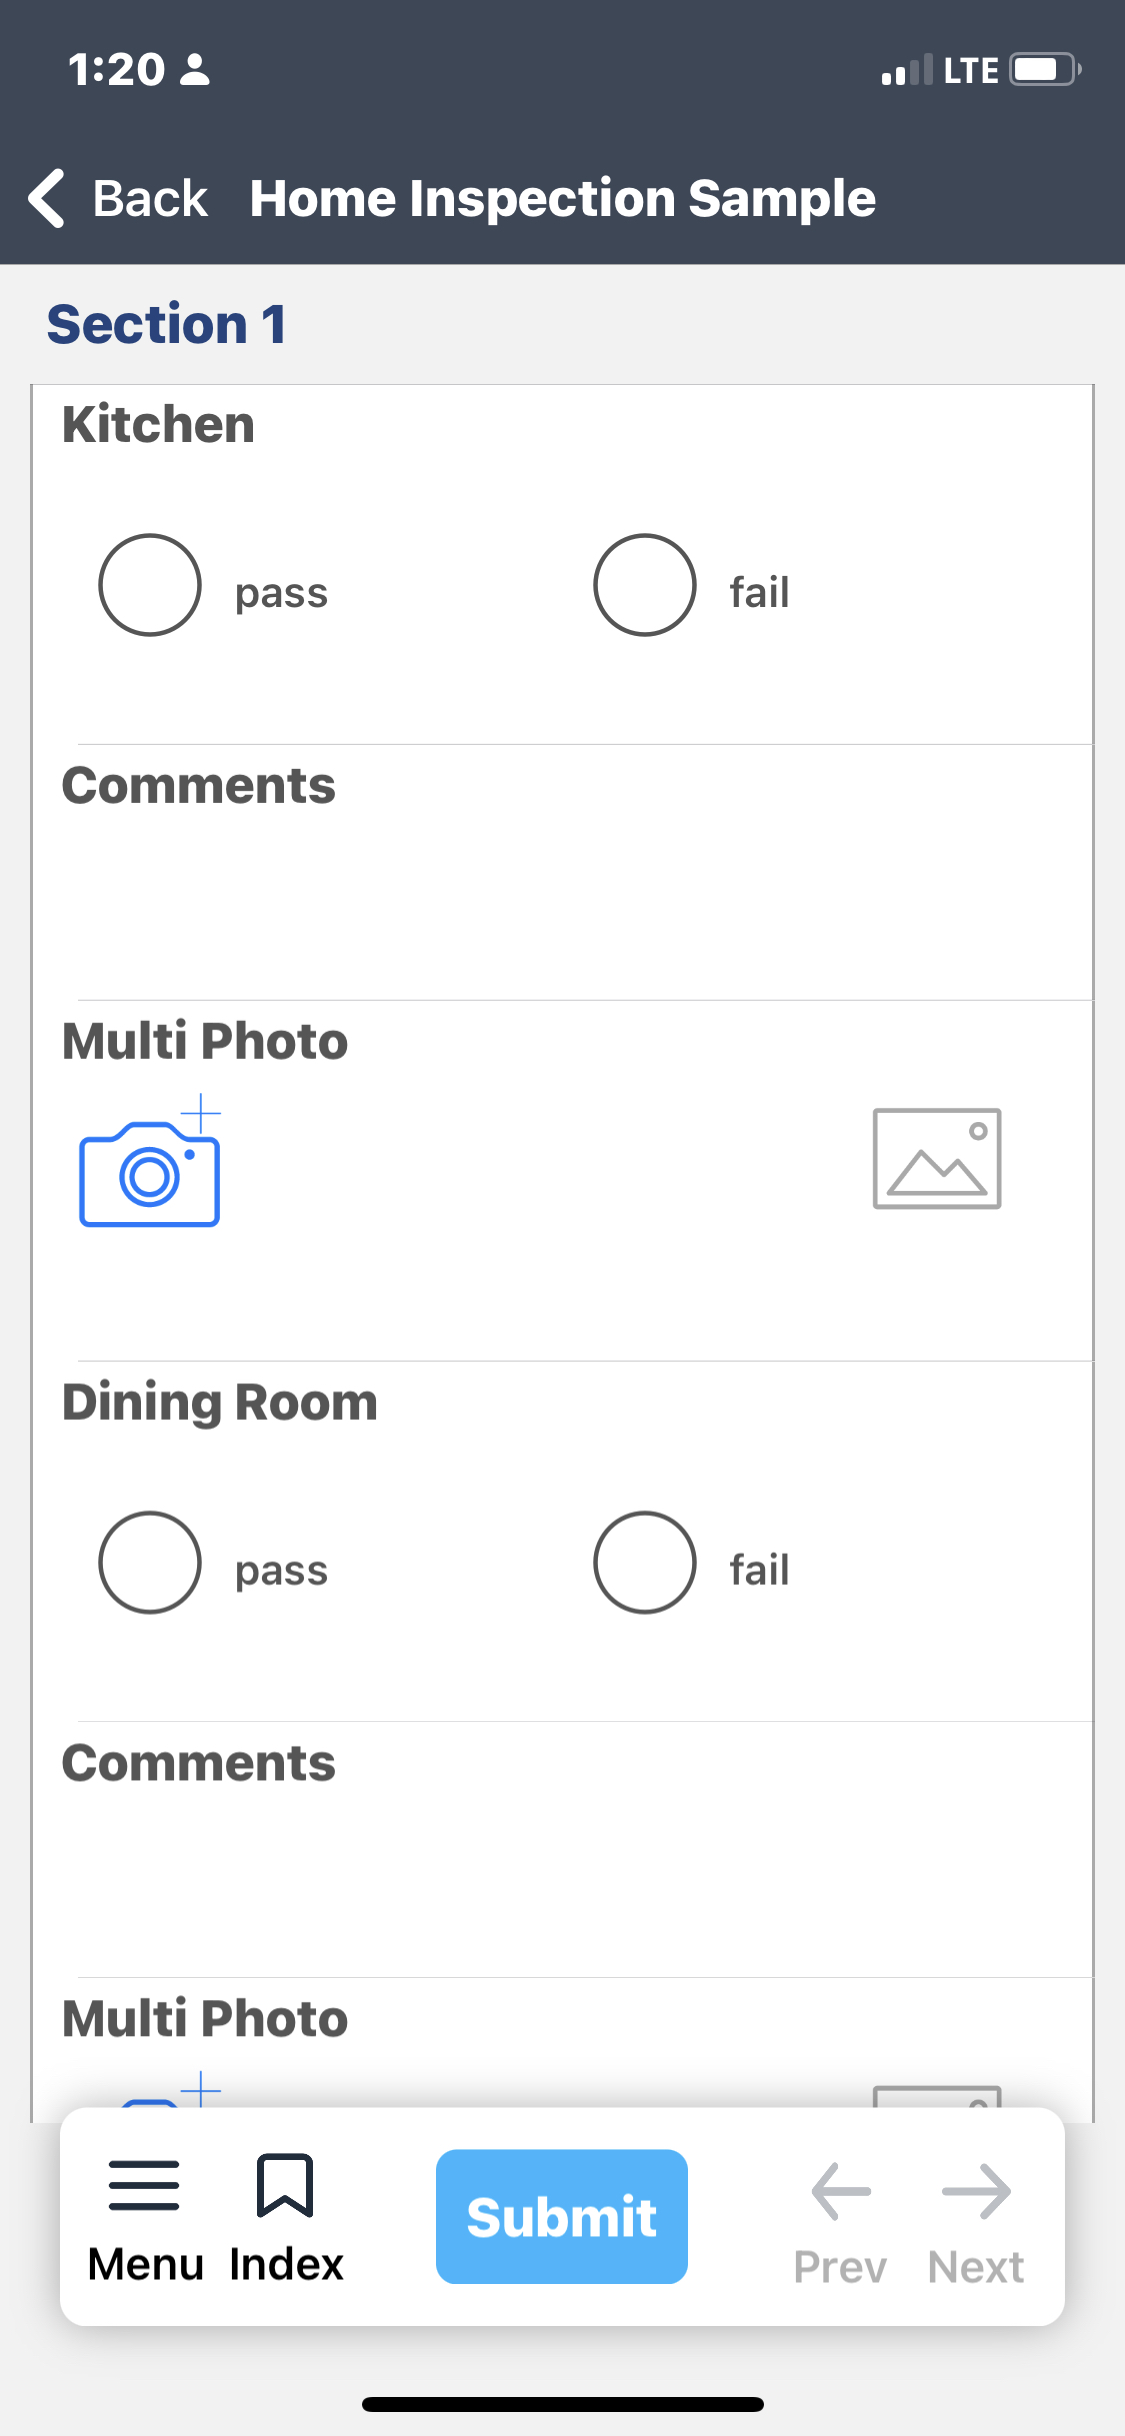The height and width of the screenshot is (2436, 1125).
Task: Open camera under Kitchen Multi Photo
Action: click(150, 1164)
